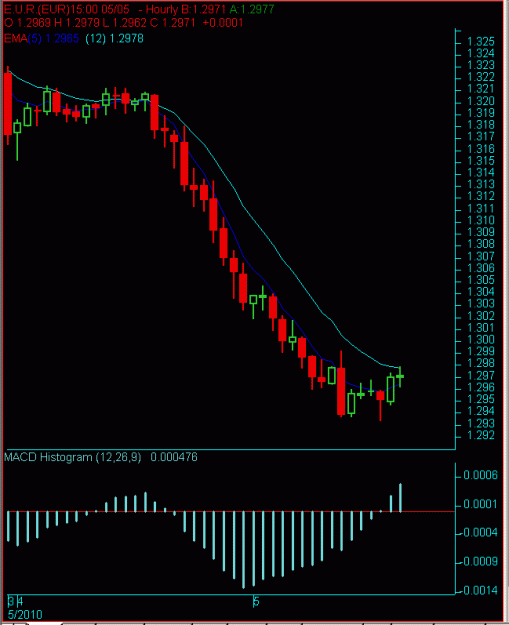Viewport: 509px width, 625px height.
Task: Click the 1.292 price axis label
Action: point(480,435)
